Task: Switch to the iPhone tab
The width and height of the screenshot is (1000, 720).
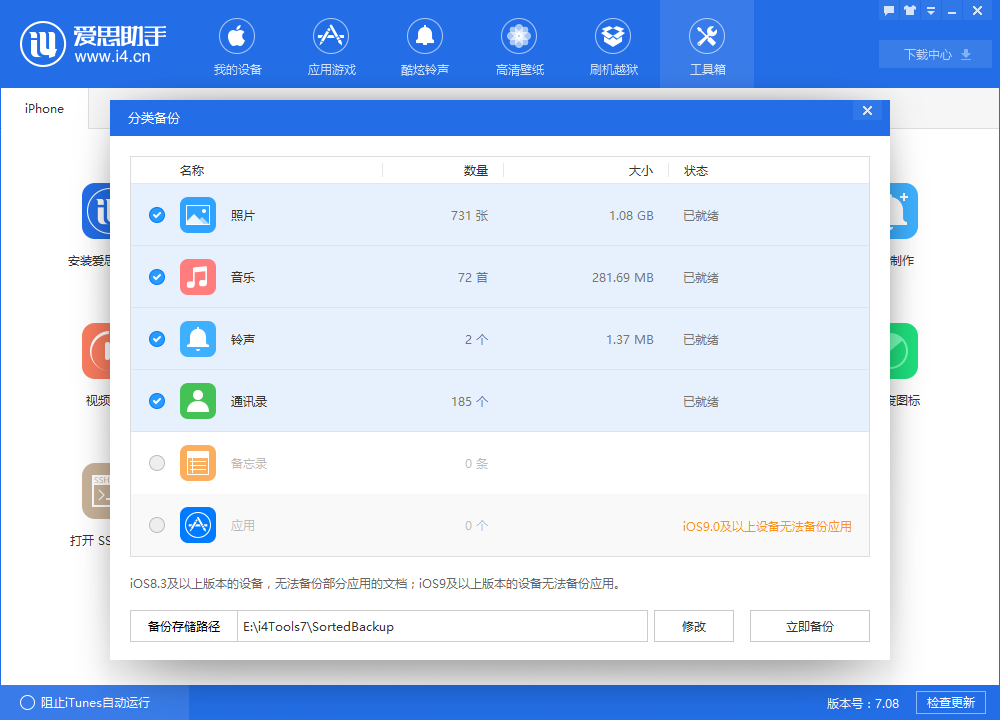Action: tap(44, 108)
